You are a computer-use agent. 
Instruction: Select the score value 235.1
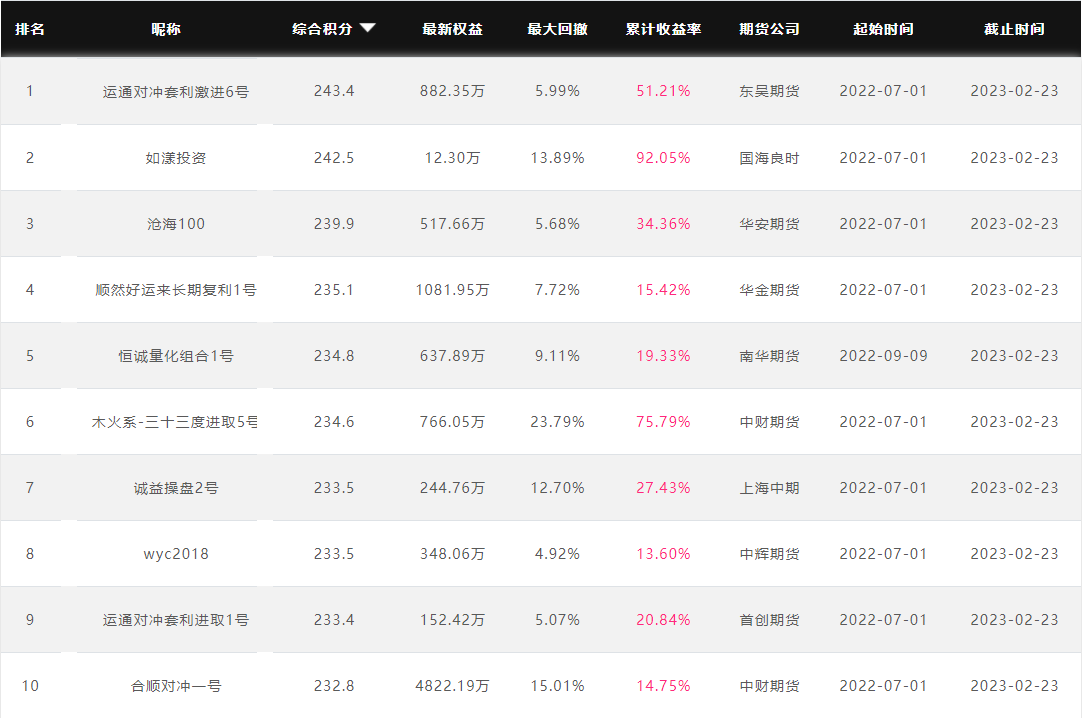(x=334, y=290)
